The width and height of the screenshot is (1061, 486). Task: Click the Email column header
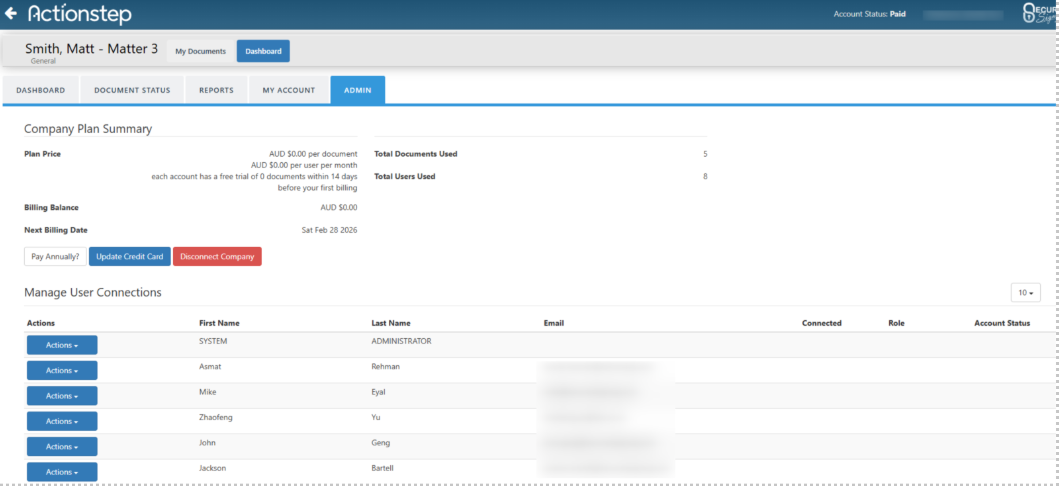pos(554,323)
